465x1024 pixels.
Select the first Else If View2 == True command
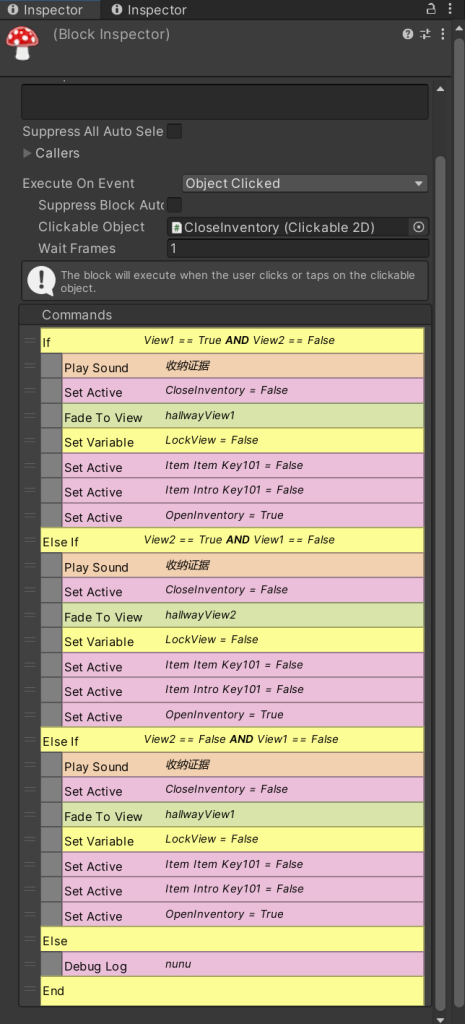[232, 541]
